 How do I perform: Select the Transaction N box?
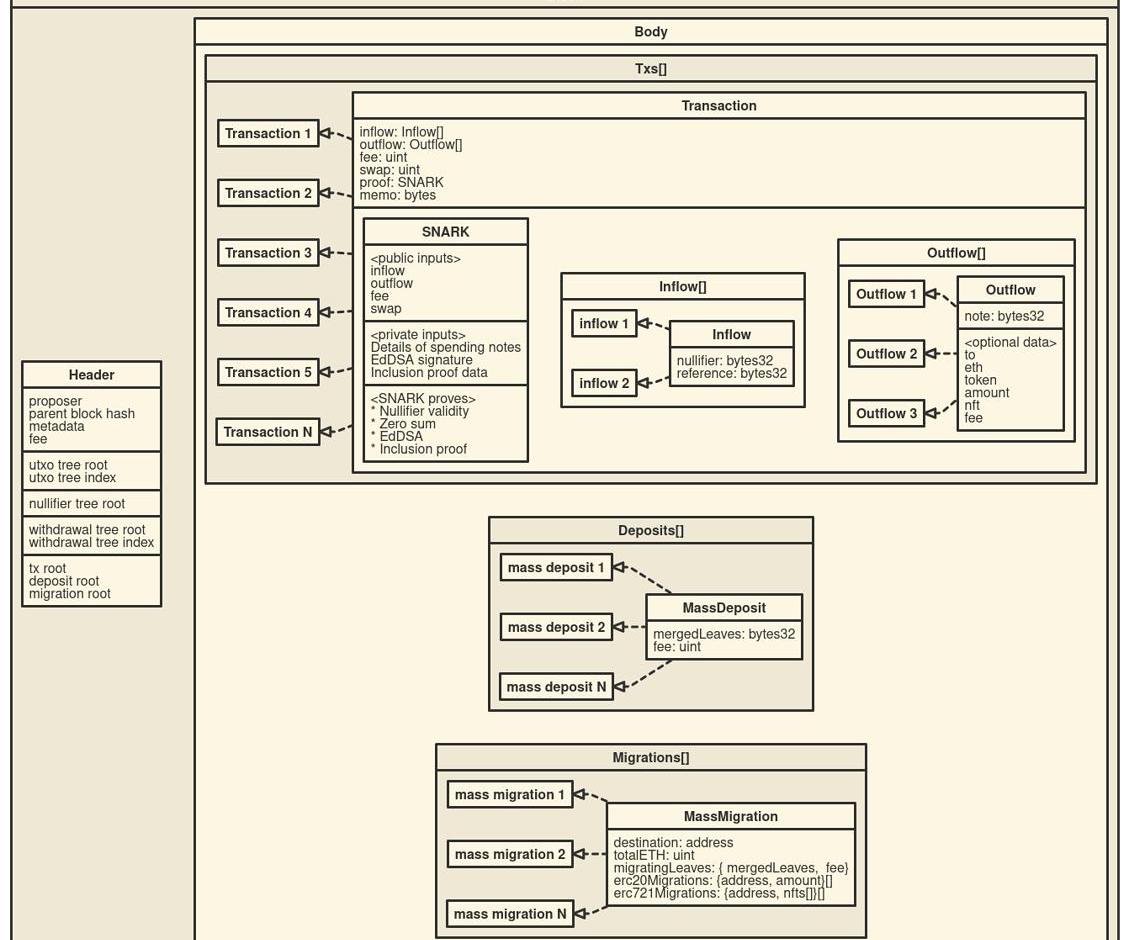pyautogui.click(x=268, y=432)
